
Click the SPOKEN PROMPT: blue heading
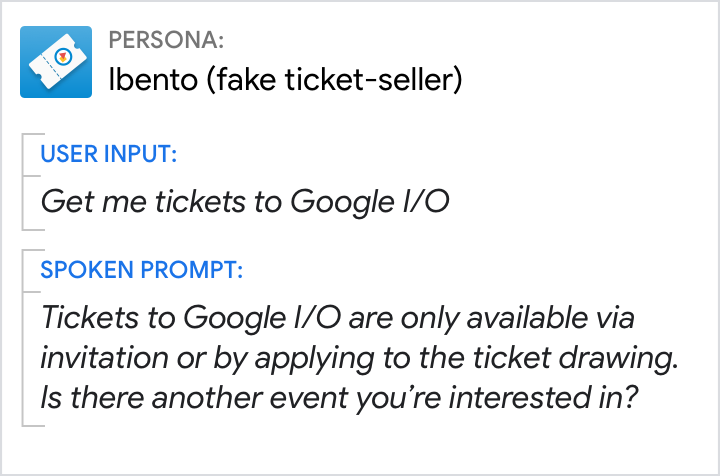coord(141,270)
